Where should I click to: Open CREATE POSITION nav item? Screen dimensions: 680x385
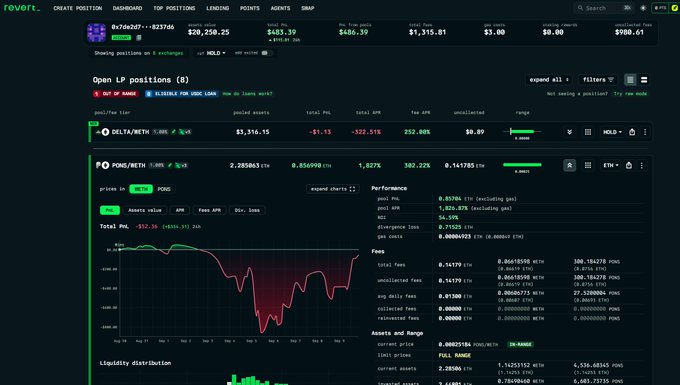tap(78, 8)
